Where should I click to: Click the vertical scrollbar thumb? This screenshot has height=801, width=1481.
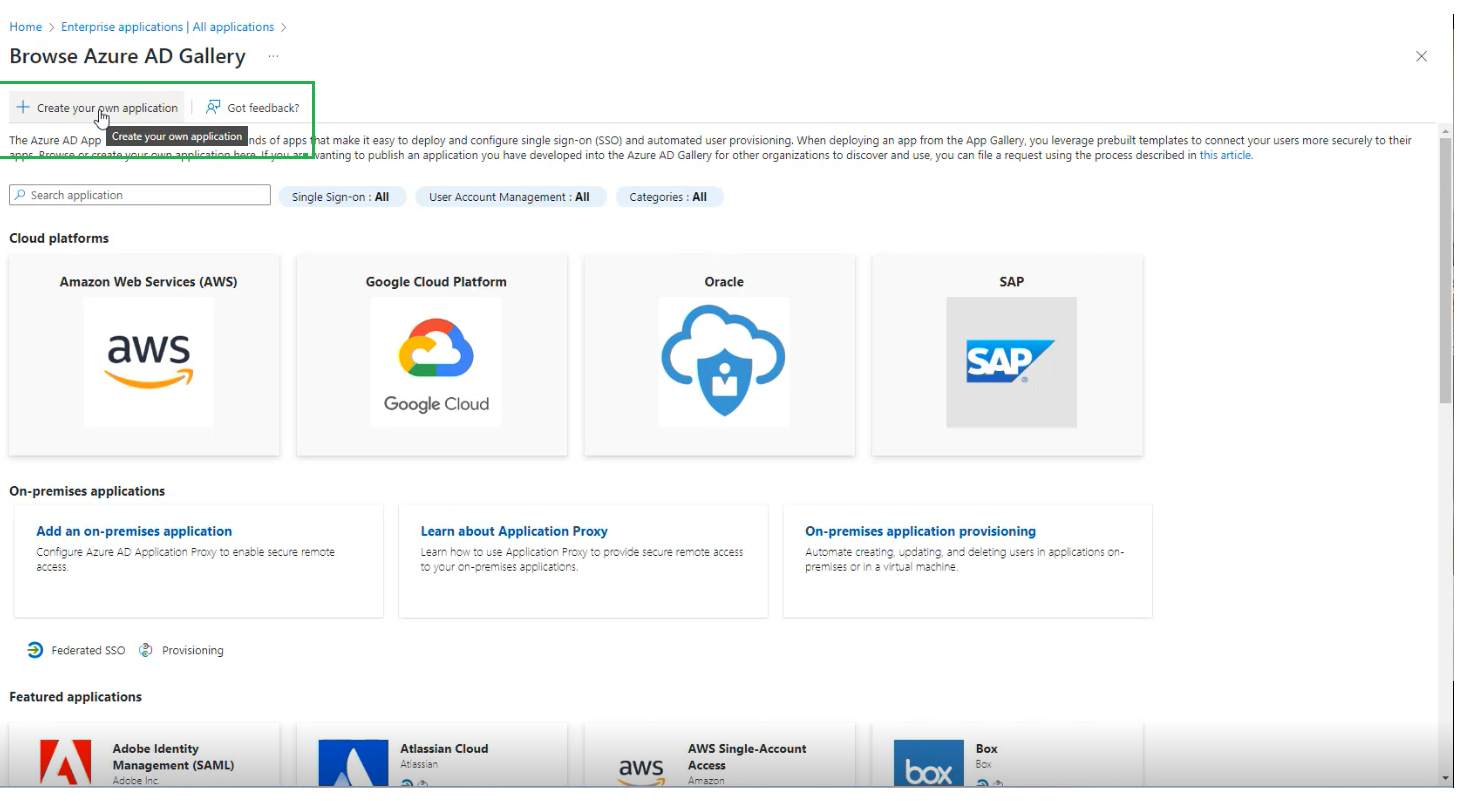[x=1445, y=270]
